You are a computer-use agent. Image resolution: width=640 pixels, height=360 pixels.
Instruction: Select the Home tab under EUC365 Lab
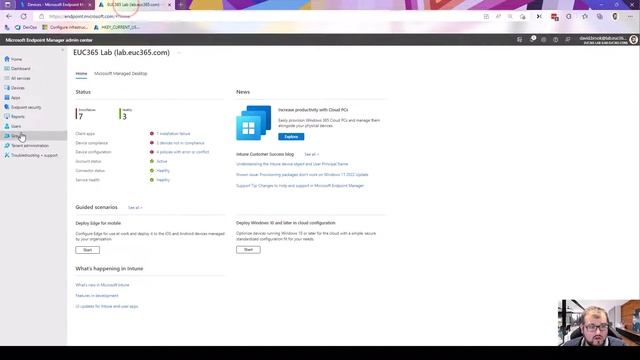(81, 74)
